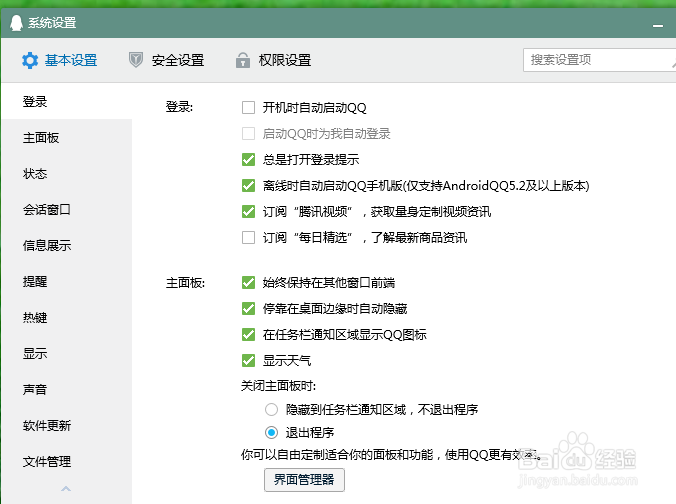Select 文件管理 in the sidebar

67,462
